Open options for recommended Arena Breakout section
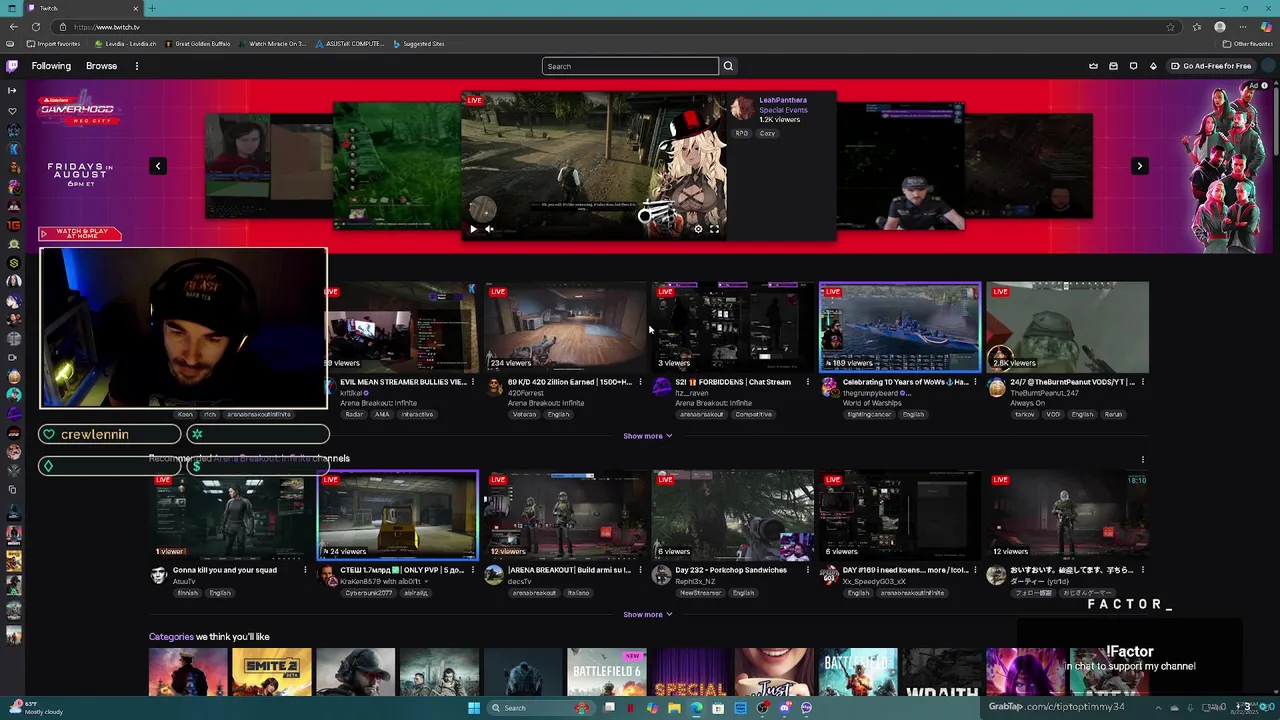 (x=1143, y=459)
